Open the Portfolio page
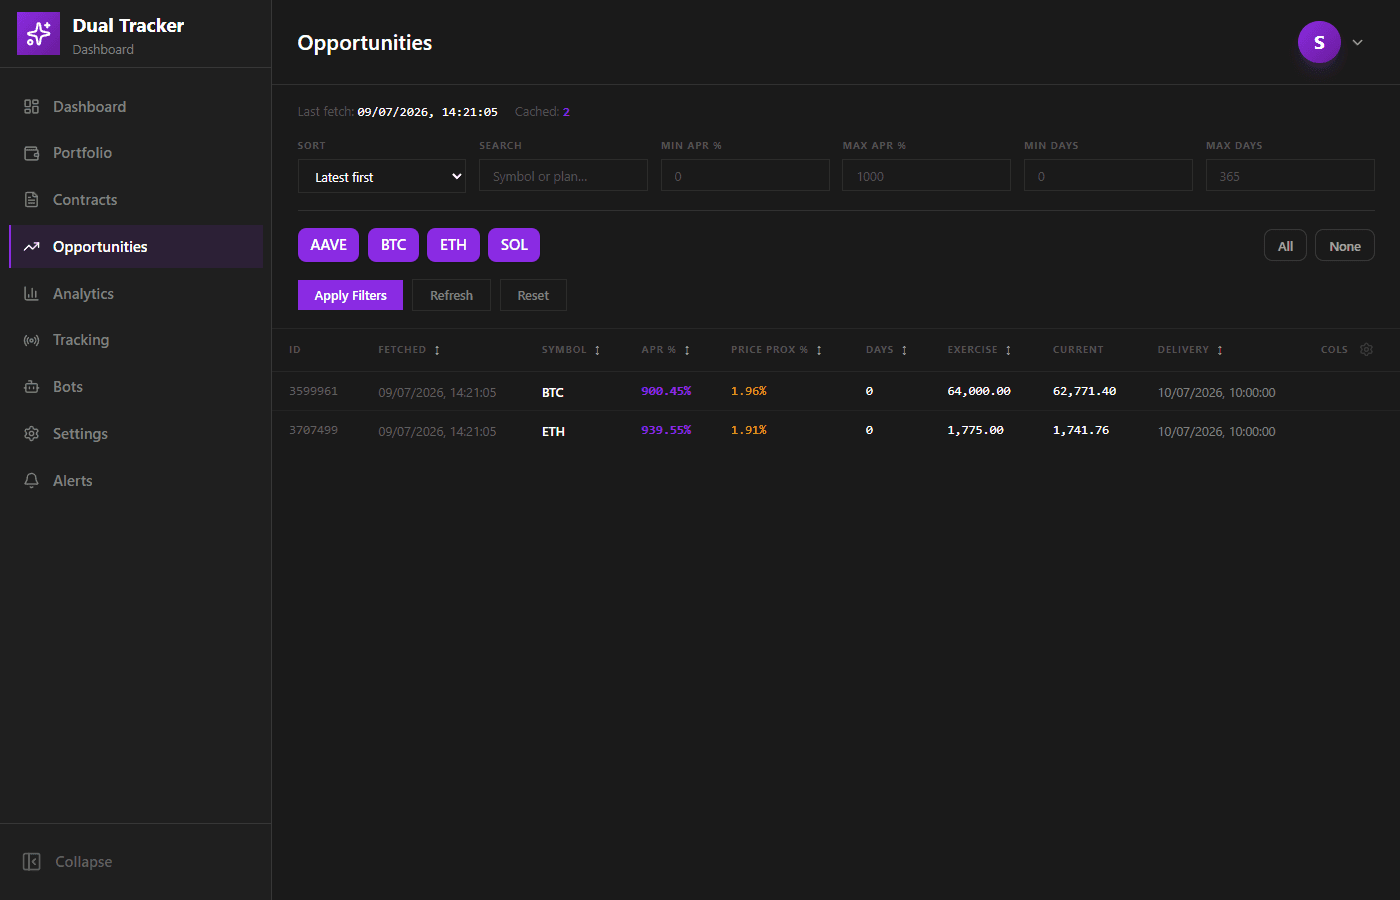The height and width of the screenshot is (900, 1400). [x=136, y=153]
